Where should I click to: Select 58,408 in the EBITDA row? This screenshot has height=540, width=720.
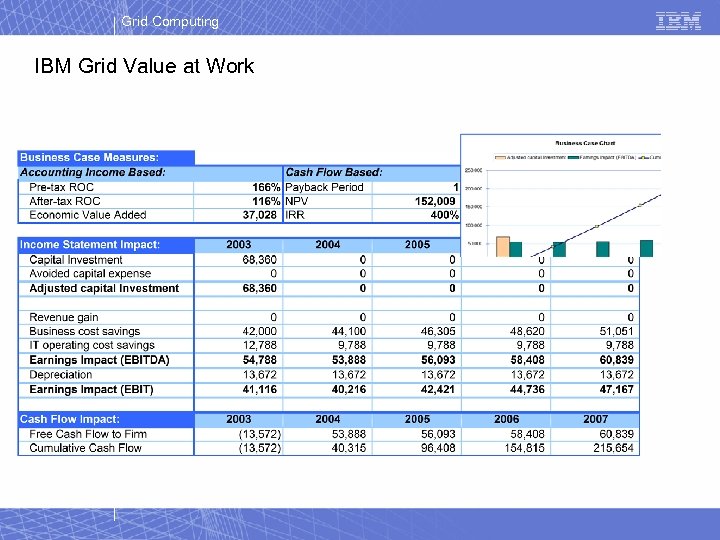527,360
